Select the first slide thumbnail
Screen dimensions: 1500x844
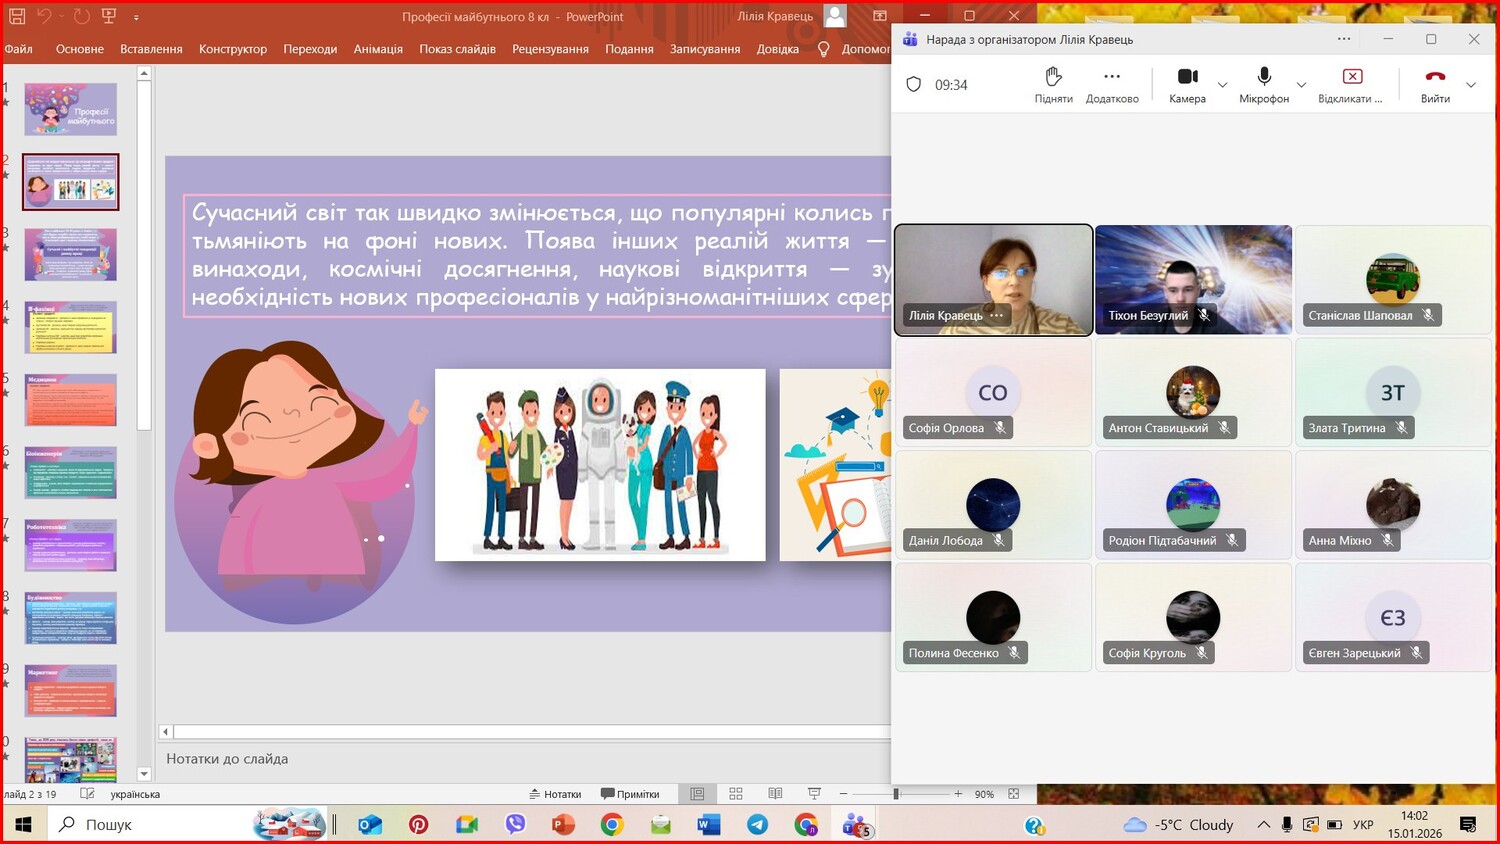coord(71,109)
